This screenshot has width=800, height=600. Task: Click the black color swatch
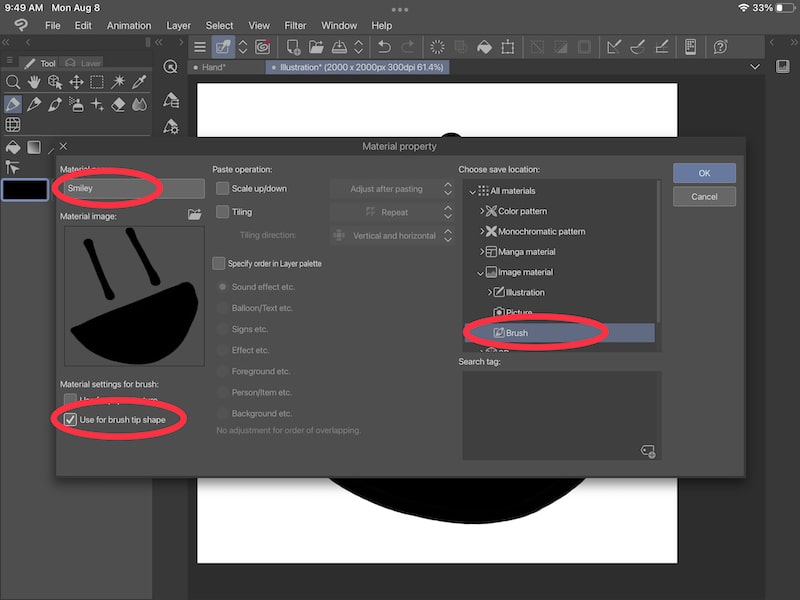point(24,190)
